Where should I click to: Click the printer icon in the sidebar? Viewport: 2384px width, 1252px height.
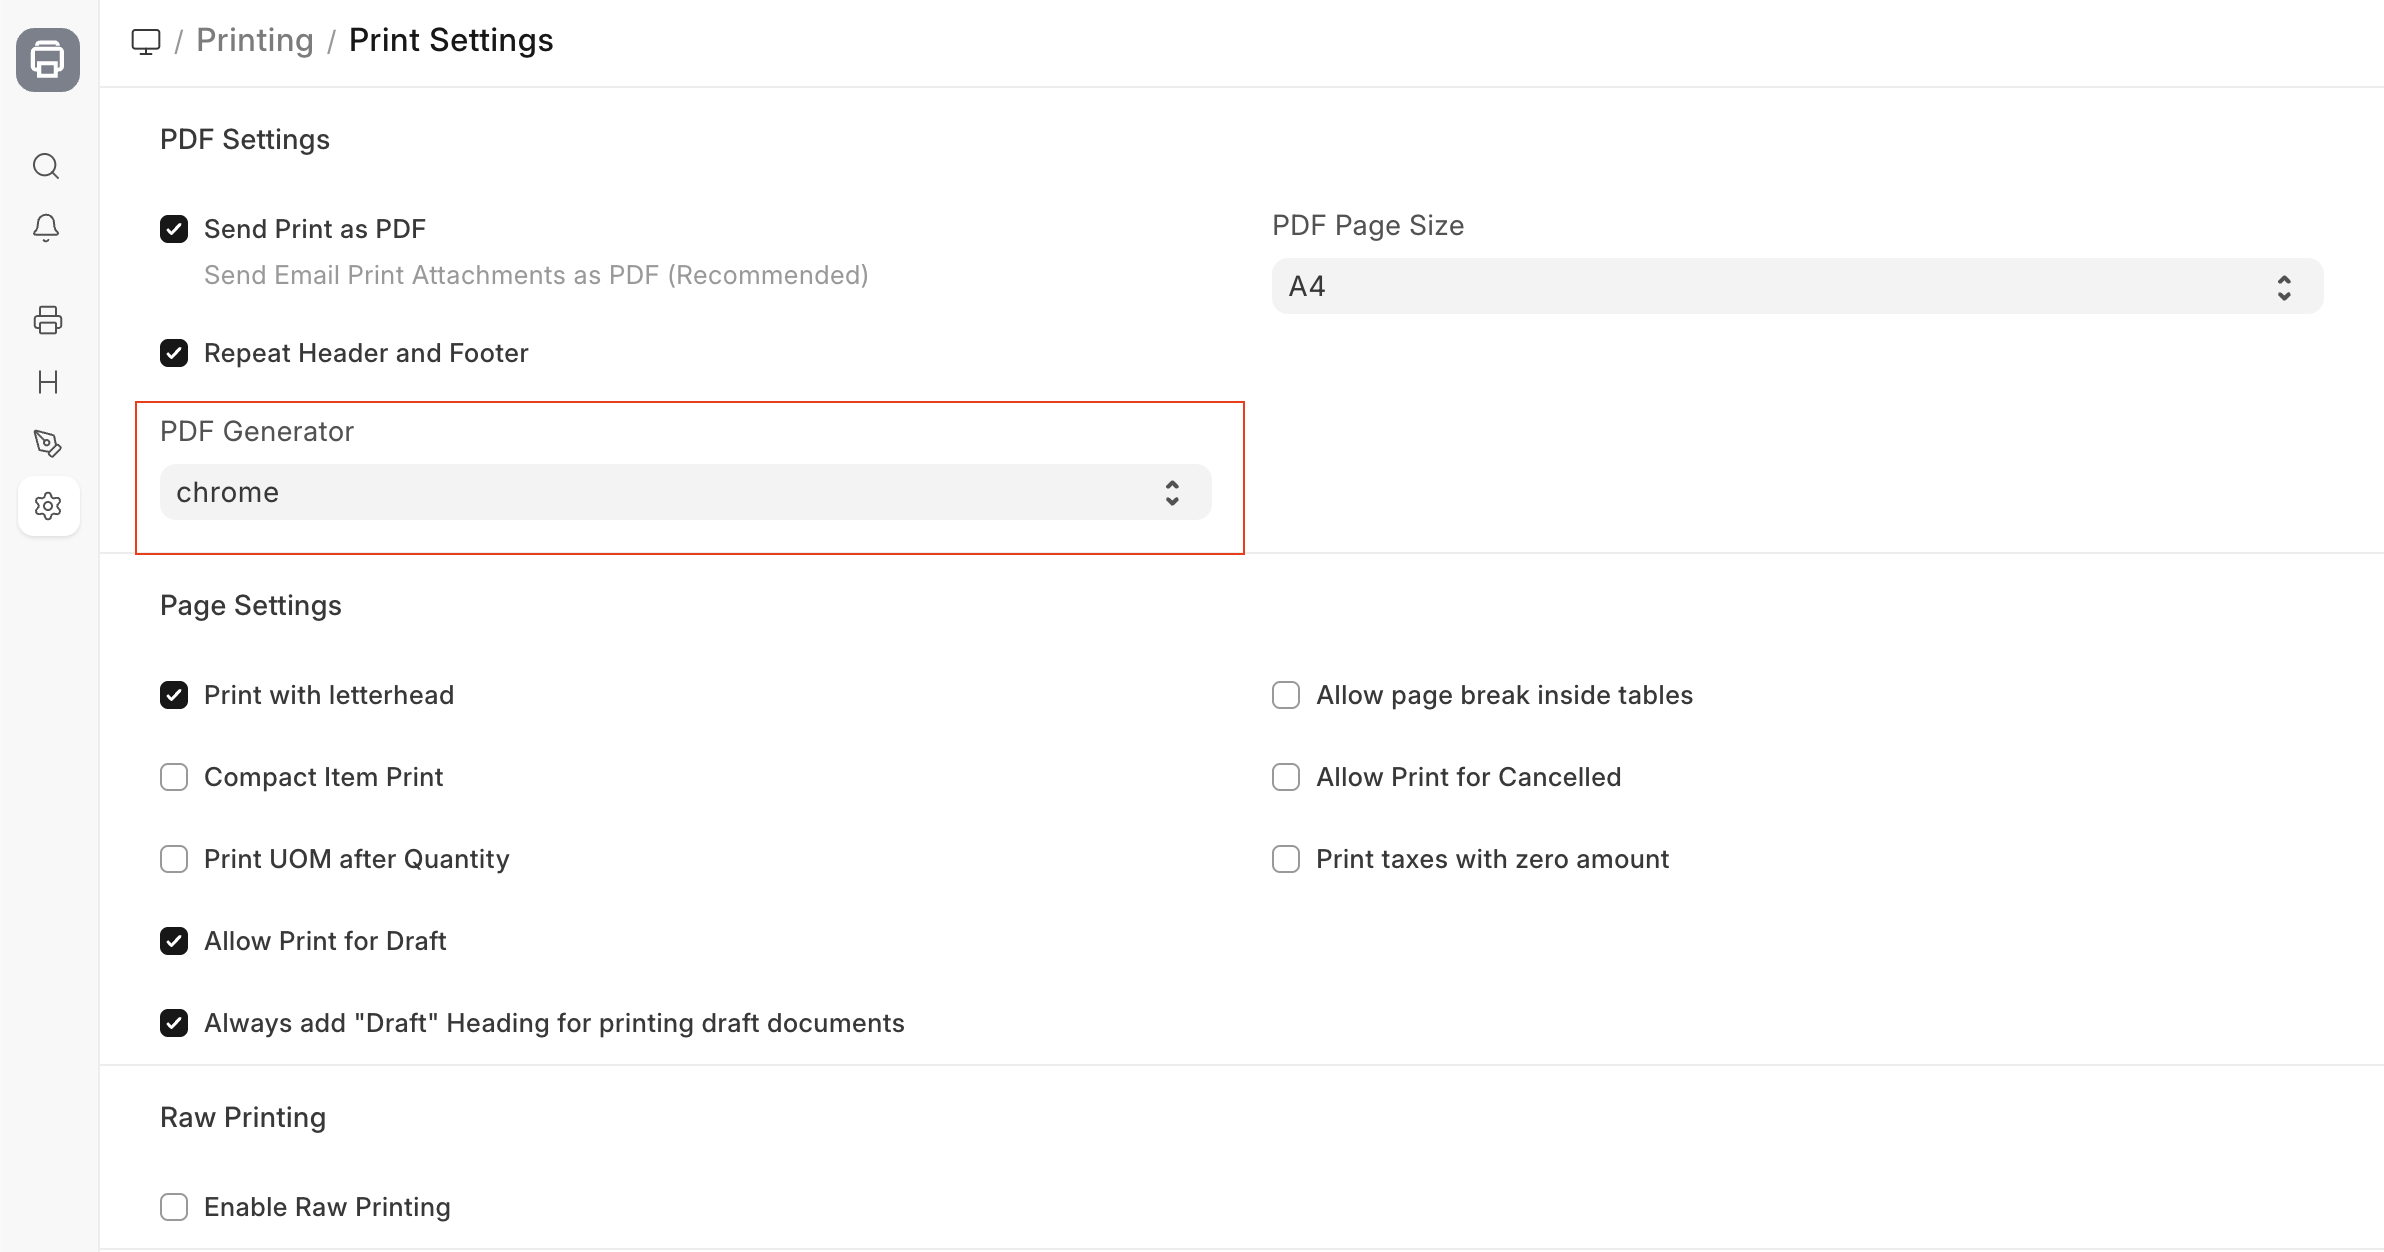[47, 320]
